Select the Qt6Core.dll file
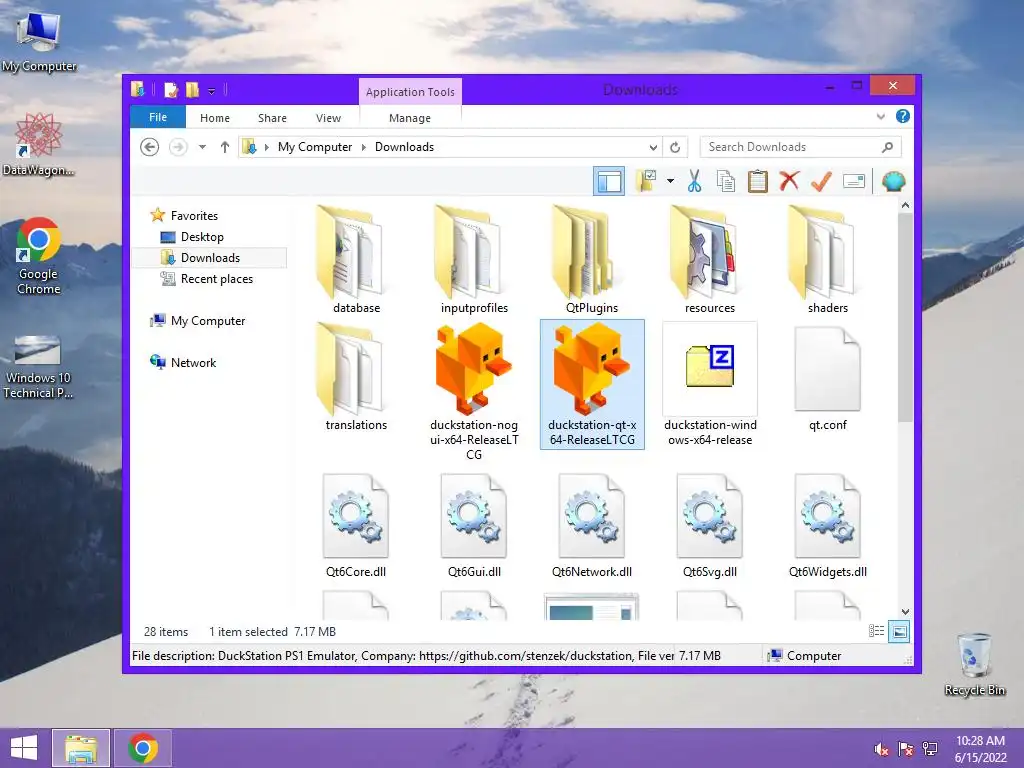 click(356, 526)
